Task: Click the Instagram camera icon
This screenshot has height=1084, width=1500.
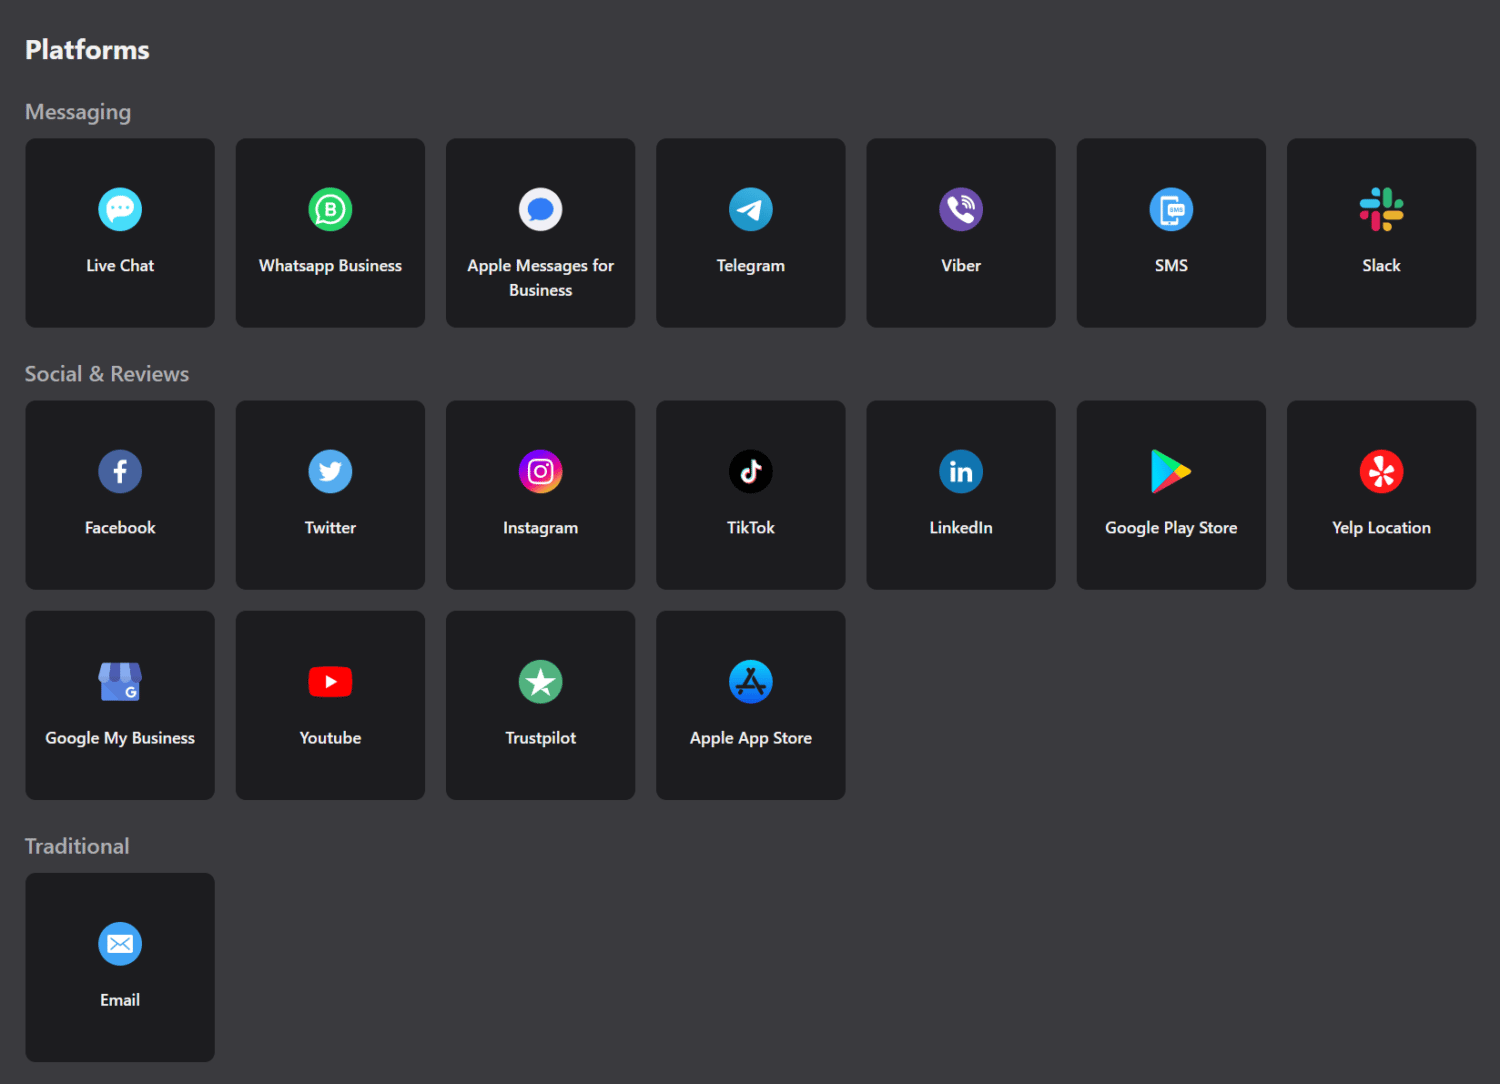Action: pyautogui.click(x=540, y=471)
